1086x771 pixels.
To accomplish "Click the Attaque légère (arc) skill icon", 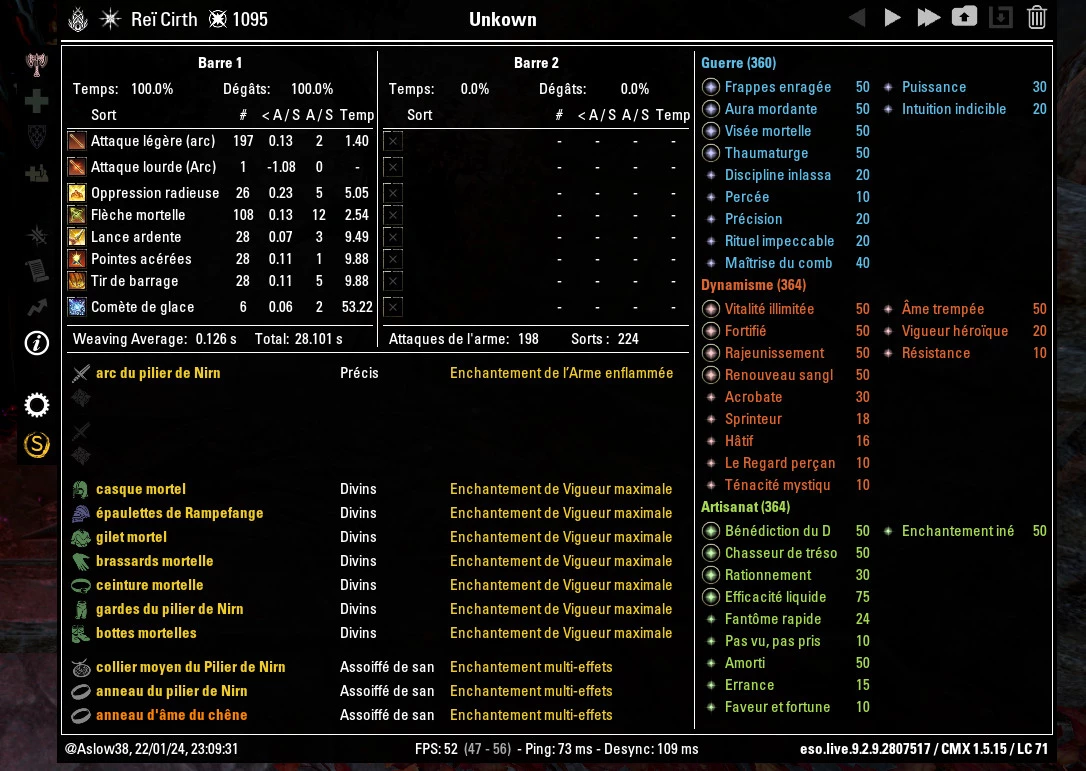I will click(x=77, y=141).
